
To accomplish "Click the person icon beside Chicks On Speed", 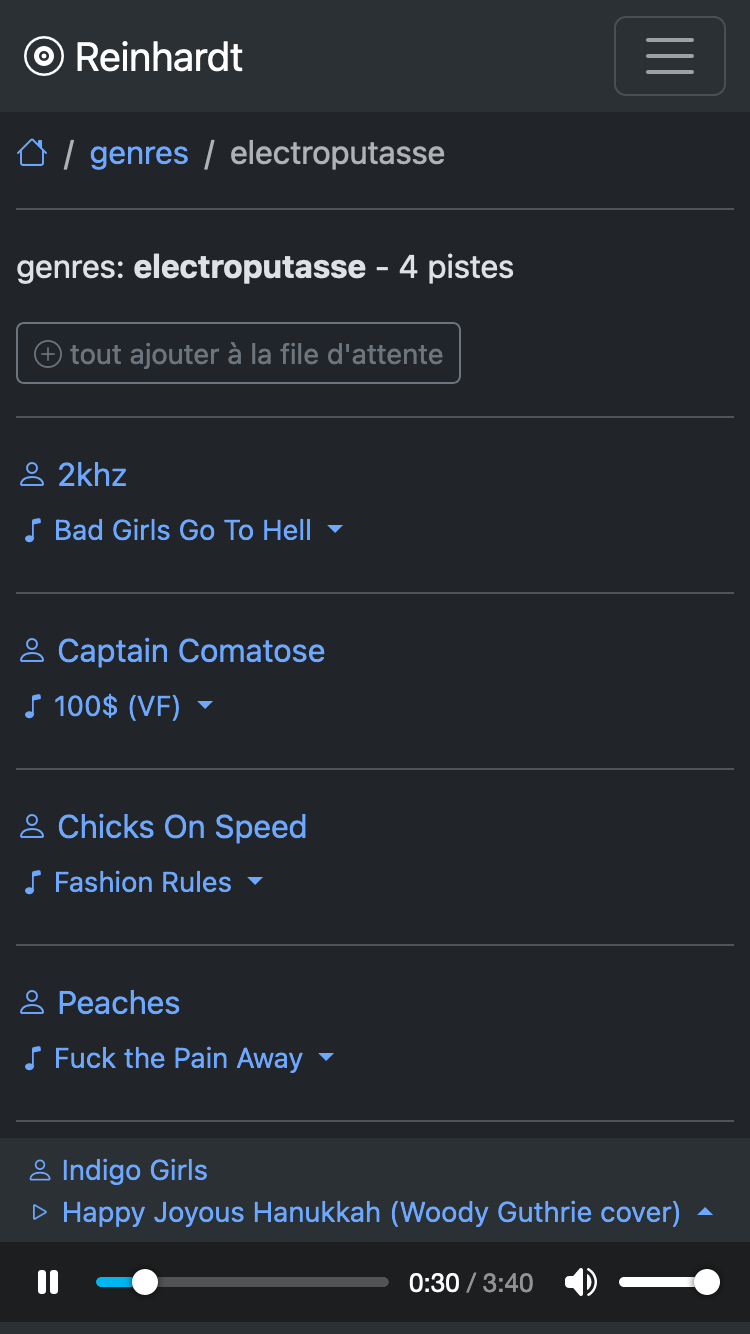I will point(33,827).
